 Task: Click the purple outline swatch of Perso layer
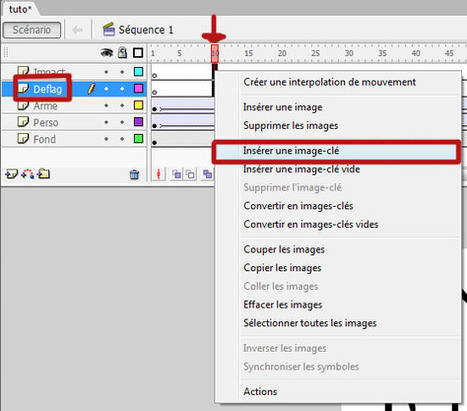[x=138, y=122]
